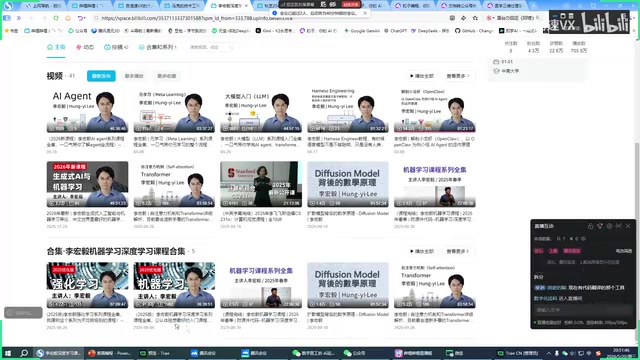
Task: Open the 机器学习 2025 collection thumbnail
Action: click(x=174, y=285)
